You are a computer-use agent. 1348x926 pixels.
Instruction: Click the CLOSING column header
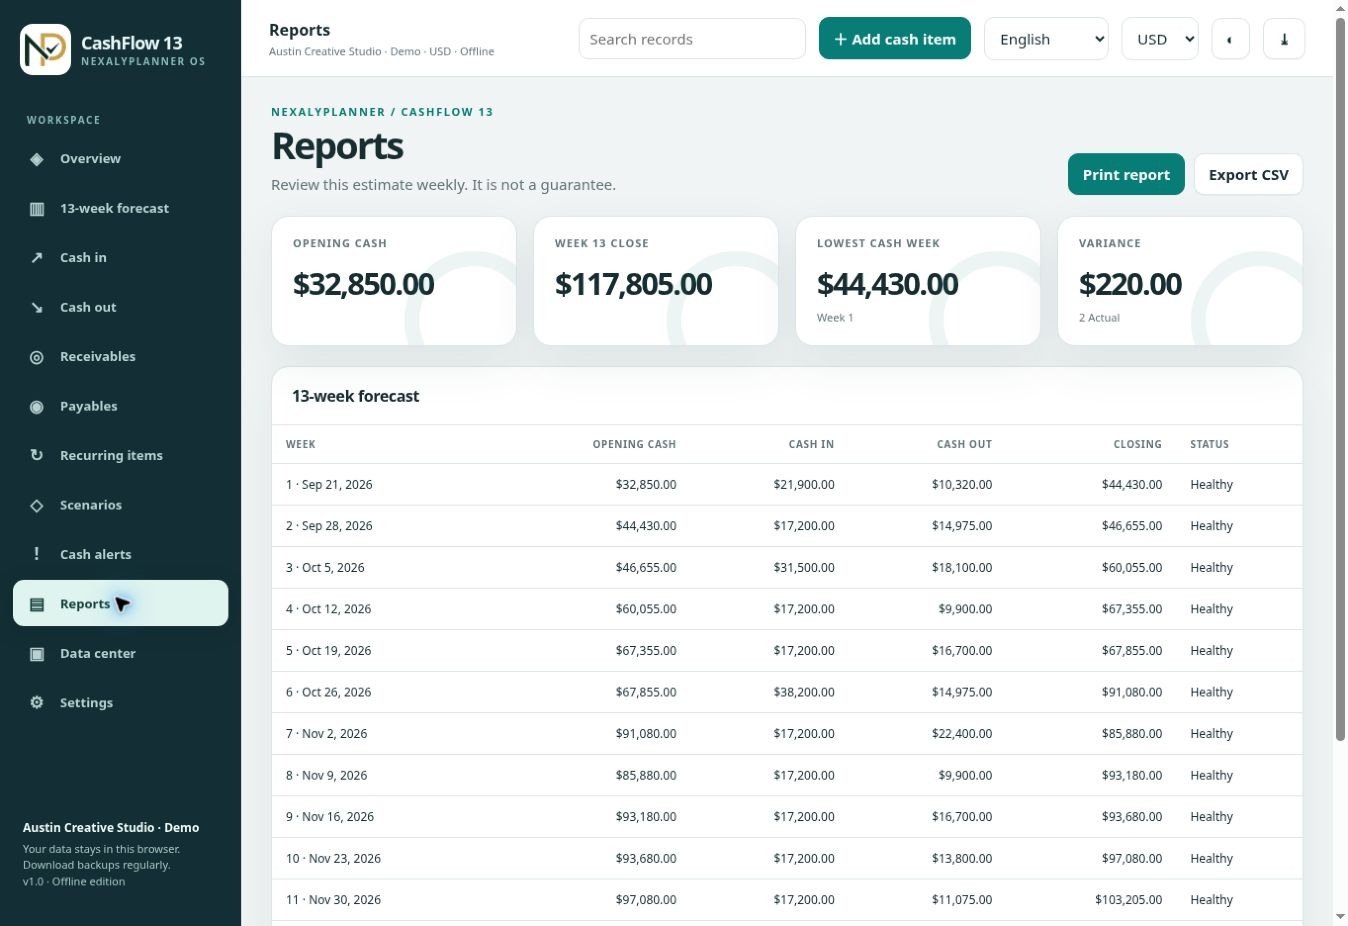(1138, 444)
